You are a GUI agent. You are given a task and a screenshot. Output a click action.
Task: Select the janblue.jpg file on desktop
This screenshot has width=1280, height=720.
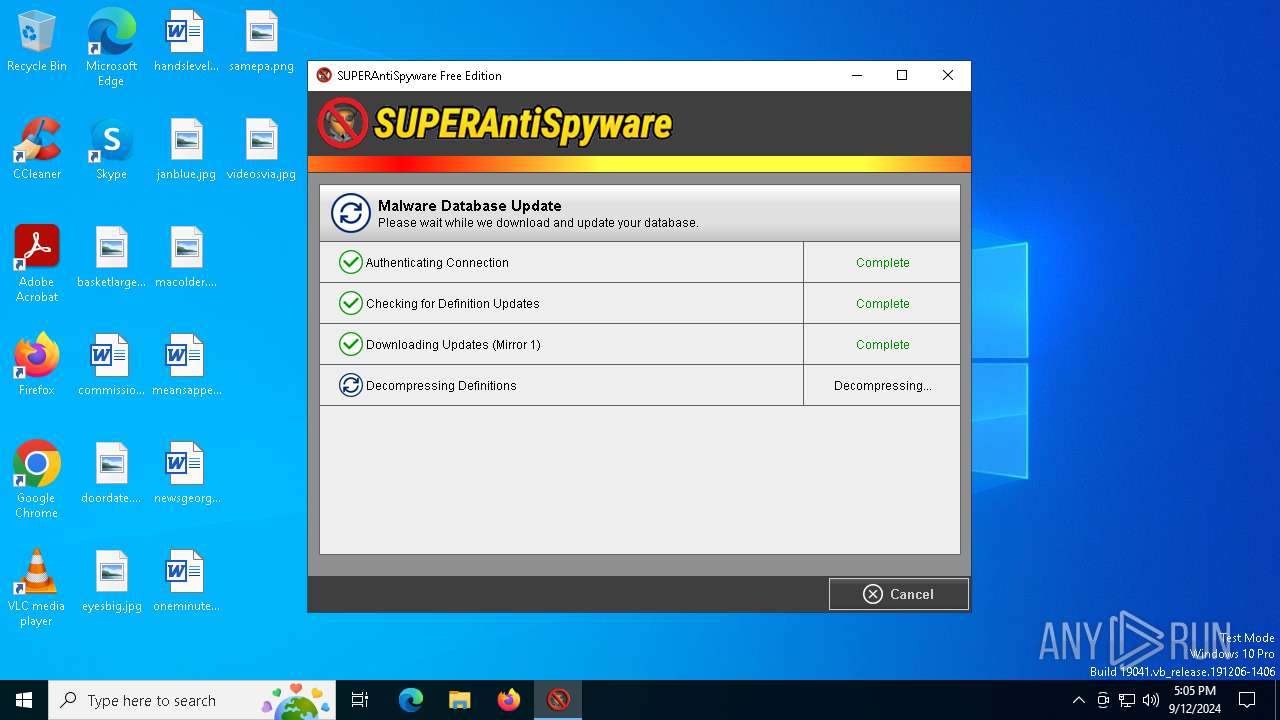pyautogui.click(x=186, y=149)
